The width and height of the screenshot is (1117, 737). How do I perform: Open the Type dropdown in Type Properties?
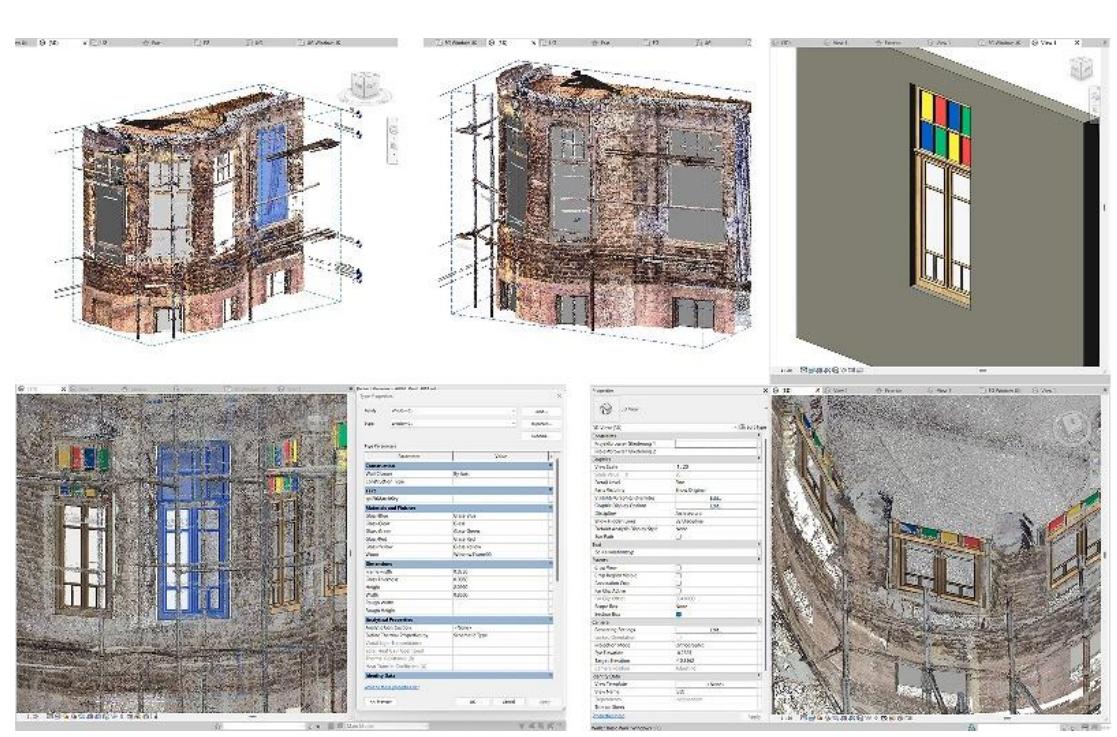(513, 424)
